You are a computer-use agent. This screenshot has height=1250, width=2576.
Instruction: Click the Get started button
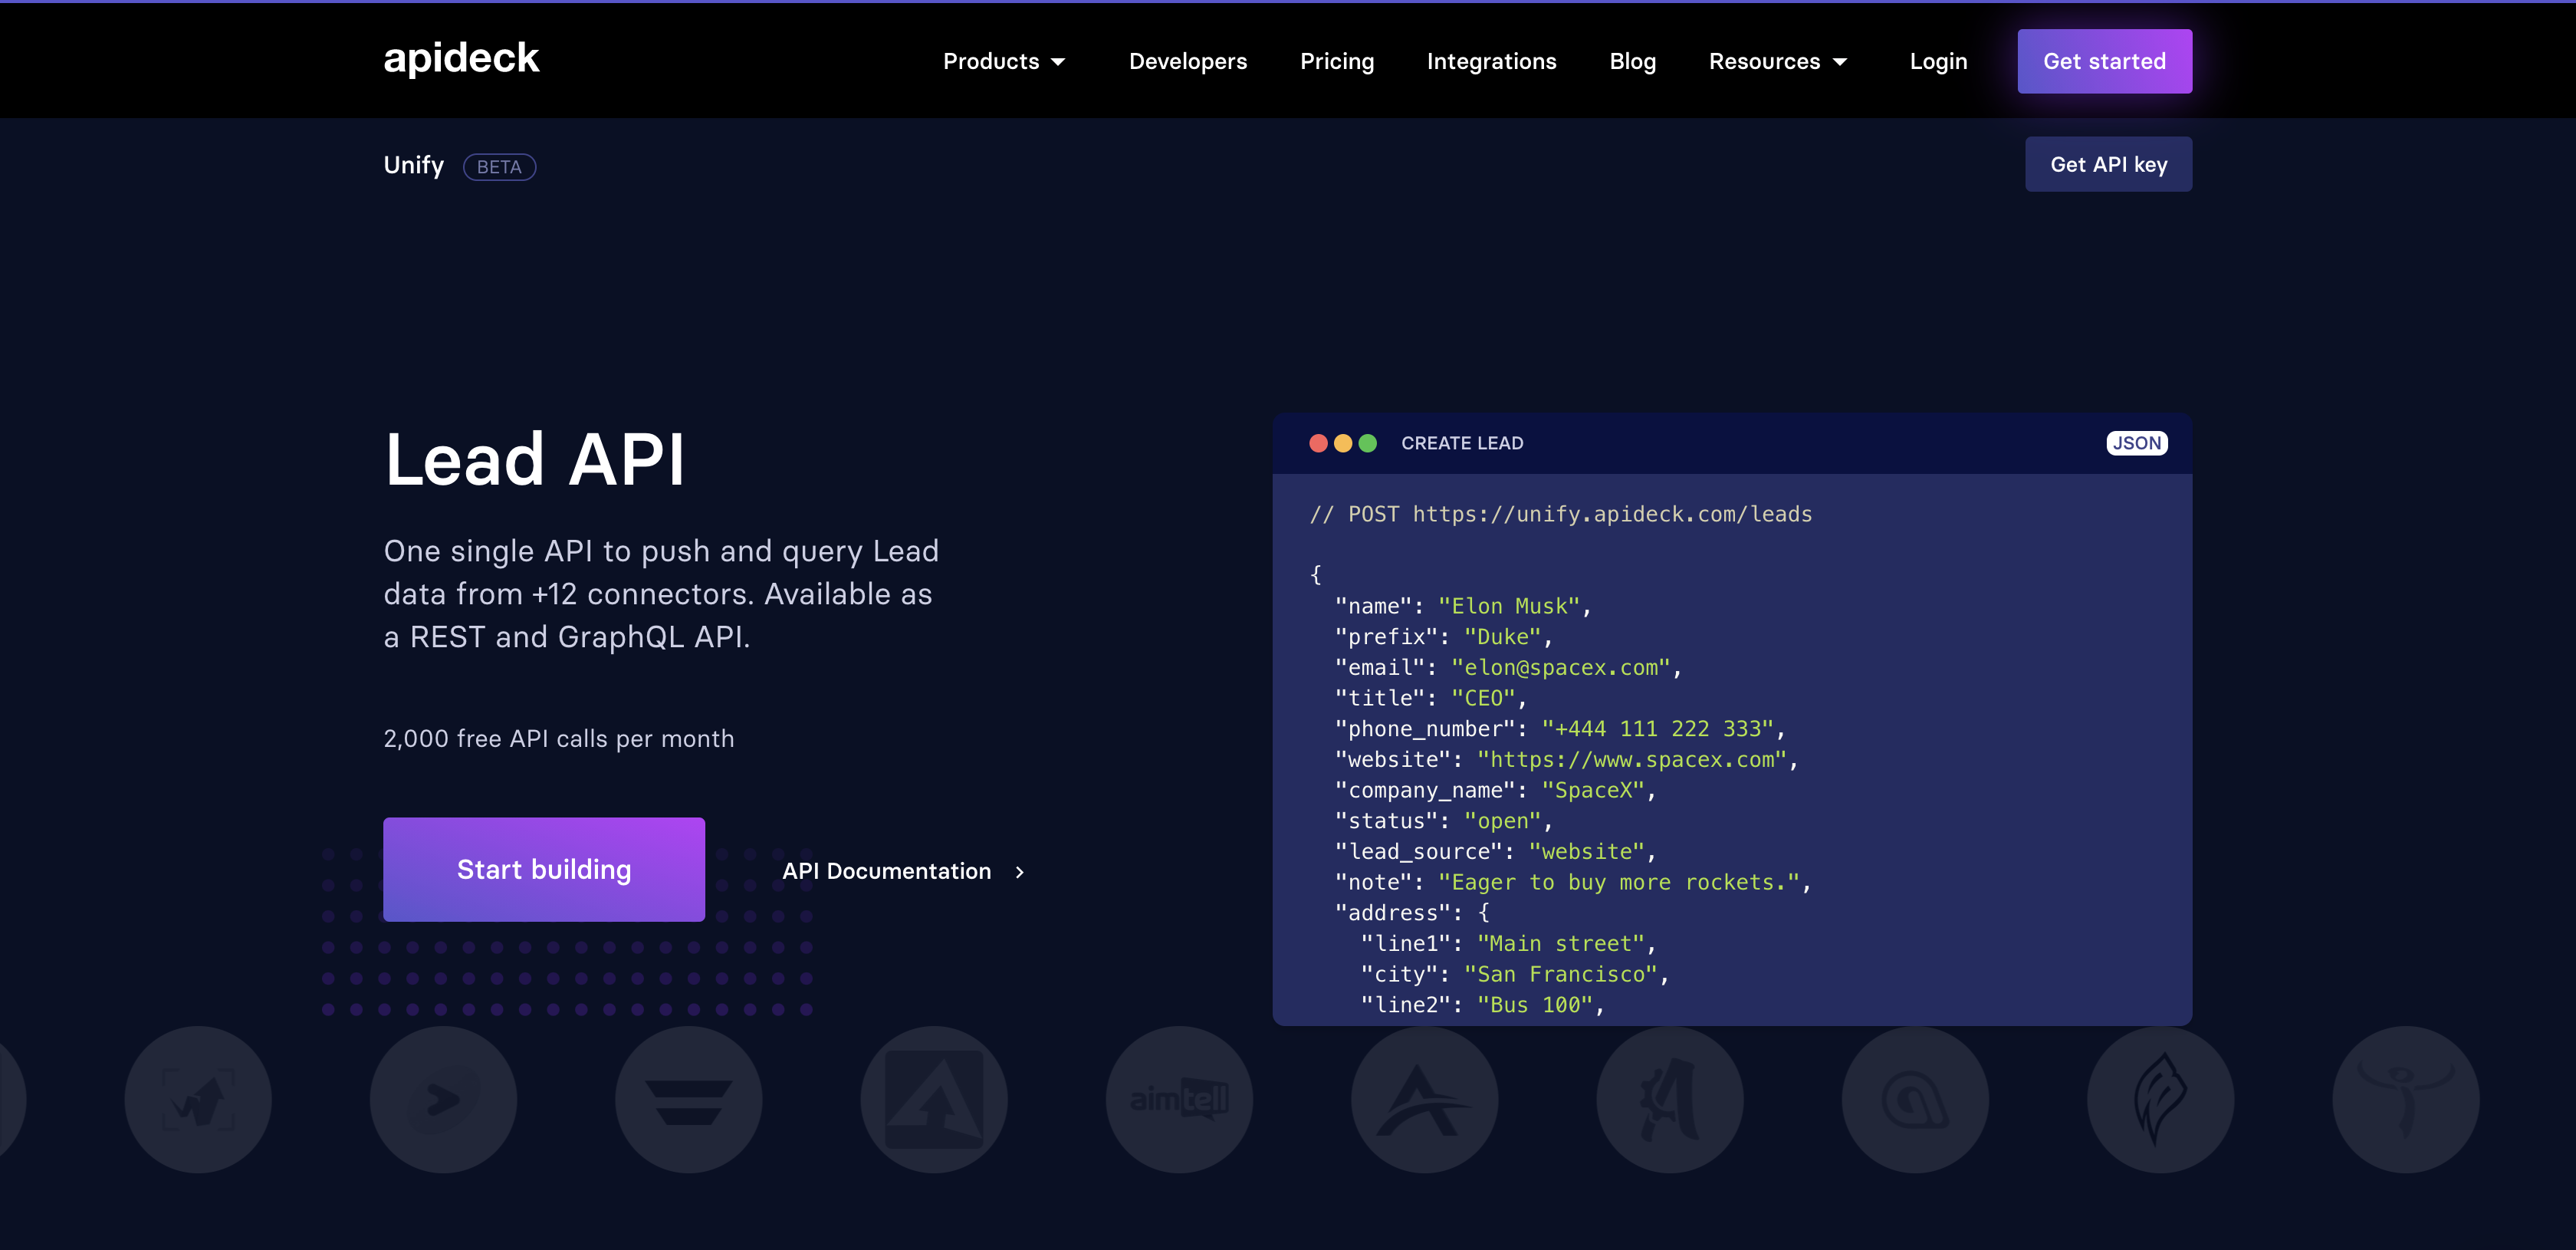(2104, 62)
